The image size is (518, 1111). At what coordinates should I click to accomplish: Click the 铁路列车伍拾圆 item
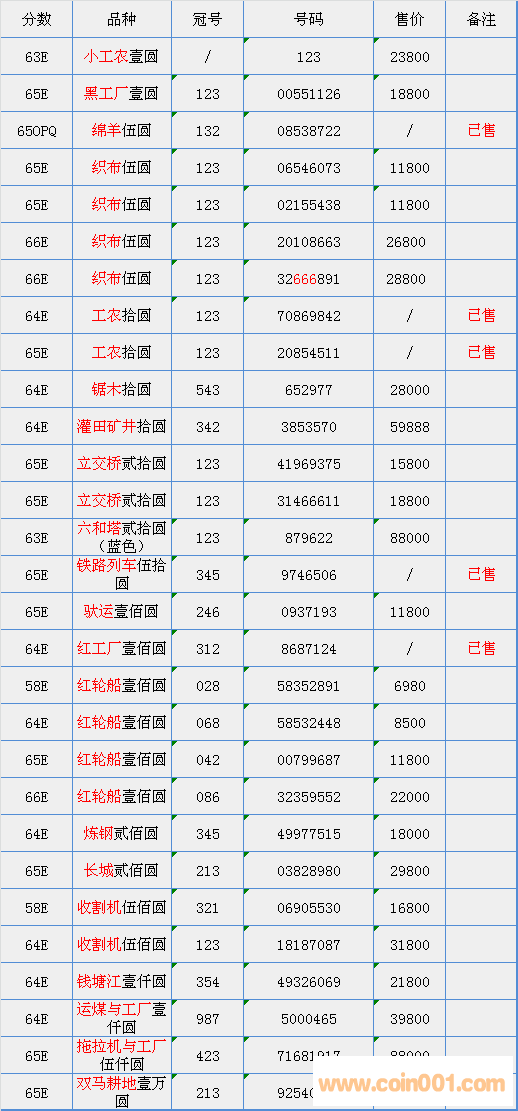pyautogui.click(x=121, y=574)
